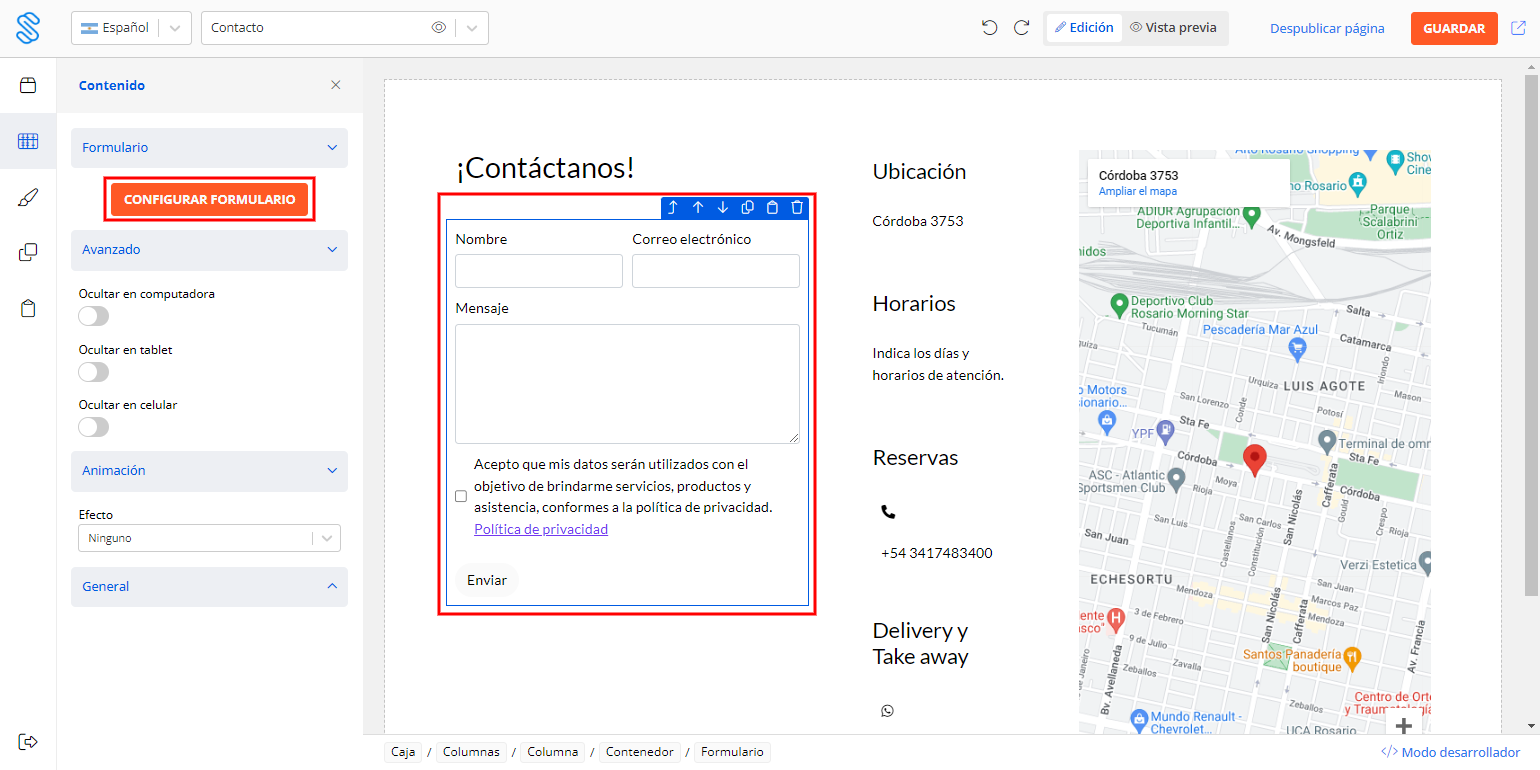
Task: Click the GUARDAR button
Action: 1453,28
